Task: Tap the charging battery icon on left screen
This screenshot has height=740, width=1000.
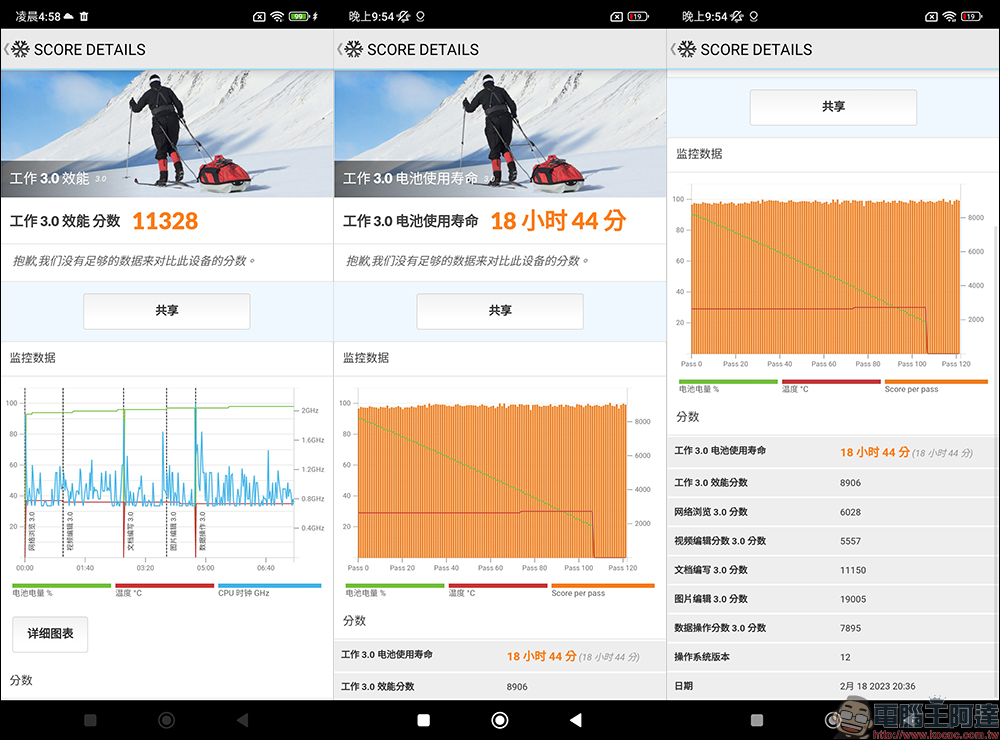Action: point(299,17)
